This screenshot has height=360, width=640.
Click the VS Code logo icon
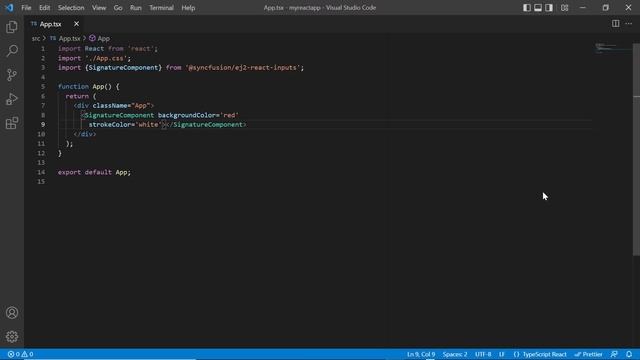(9, 7)
